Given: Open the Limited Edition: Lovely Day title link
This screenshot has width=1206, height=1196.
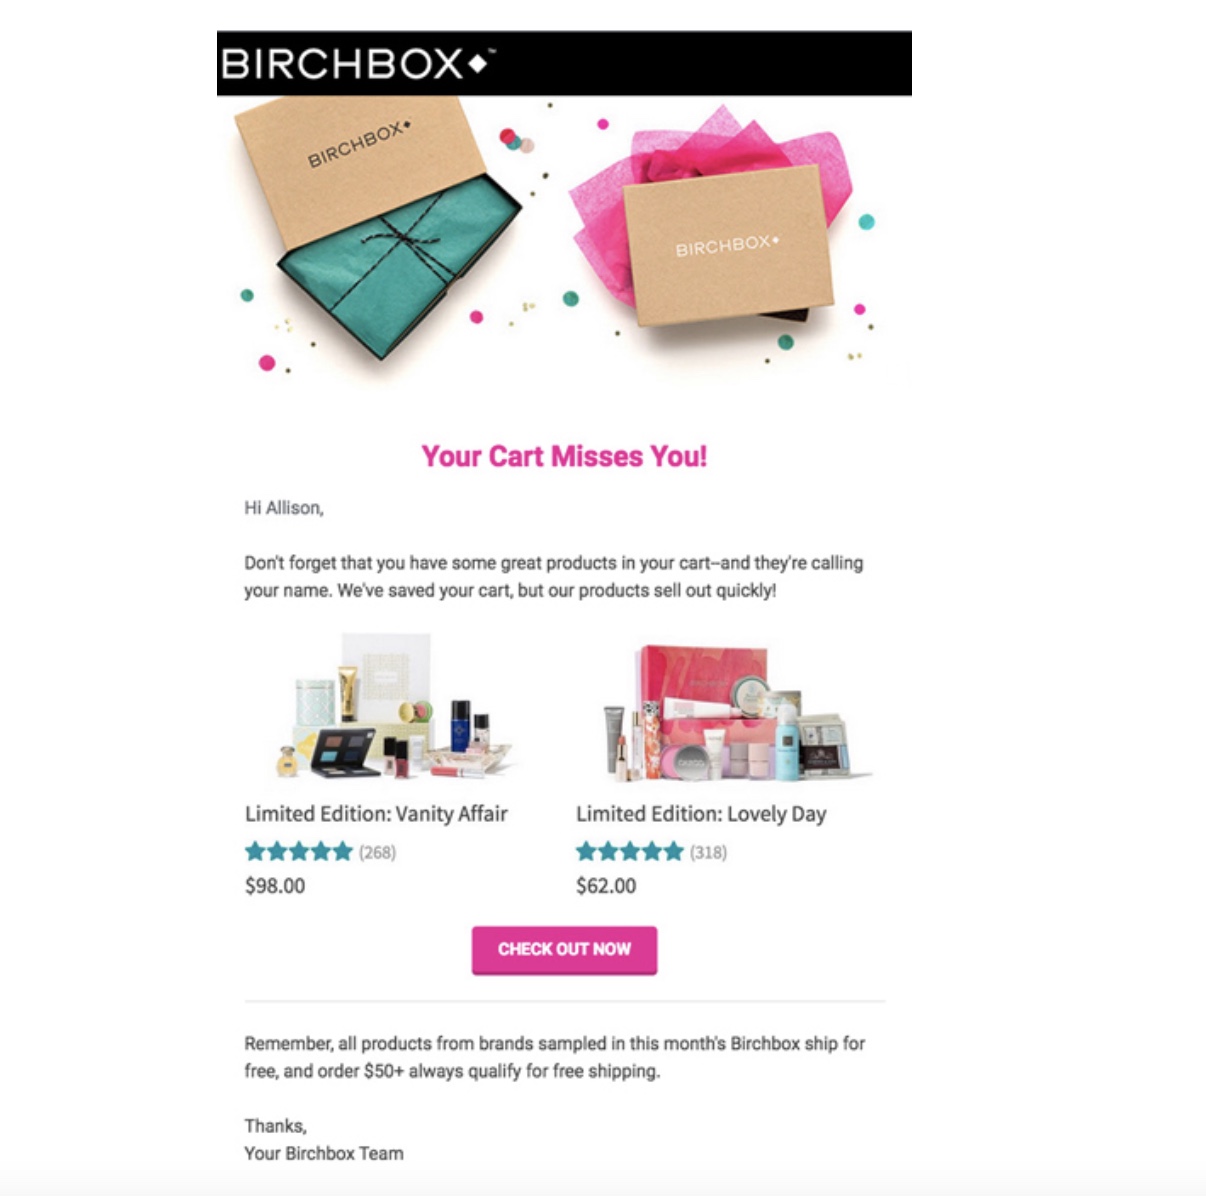Looking at the screenshot, I should point(701,814).
